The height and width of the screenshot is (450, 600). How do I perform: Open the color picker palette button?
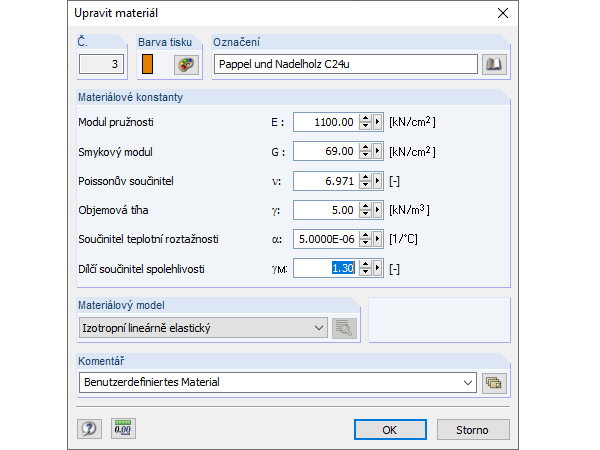point(186,65)
